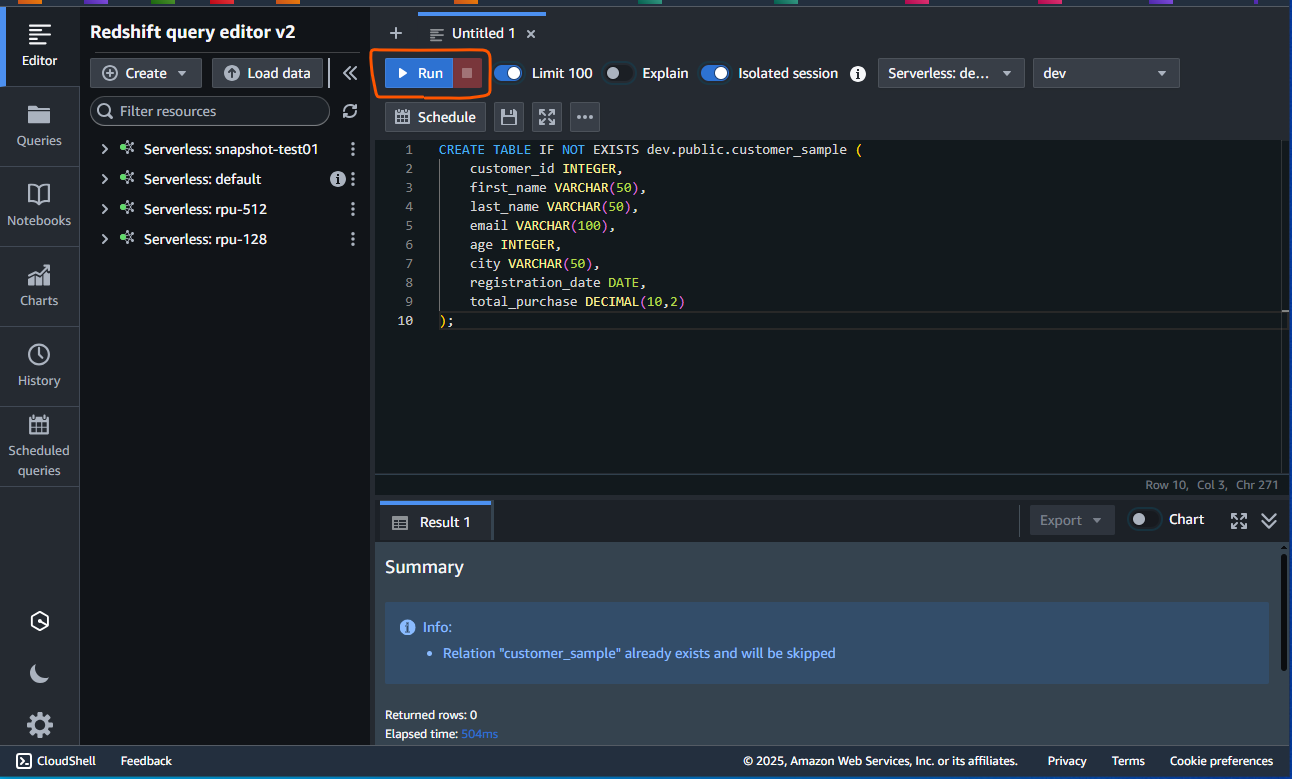Collapse the results pane with double chevron
The image size is (1292, 779).
pyautogui.click(x=1269, y=521)
